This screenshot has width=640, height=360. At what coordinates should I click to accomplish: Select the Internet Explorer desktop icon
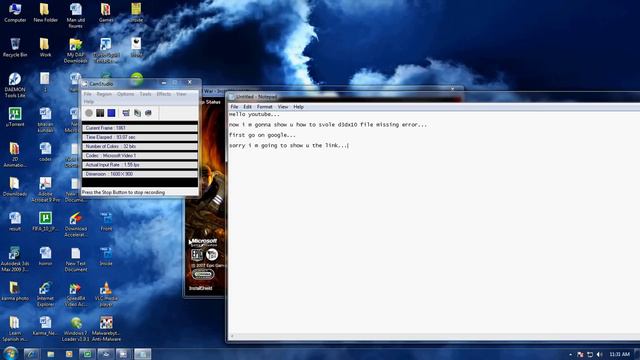point(45,294)
